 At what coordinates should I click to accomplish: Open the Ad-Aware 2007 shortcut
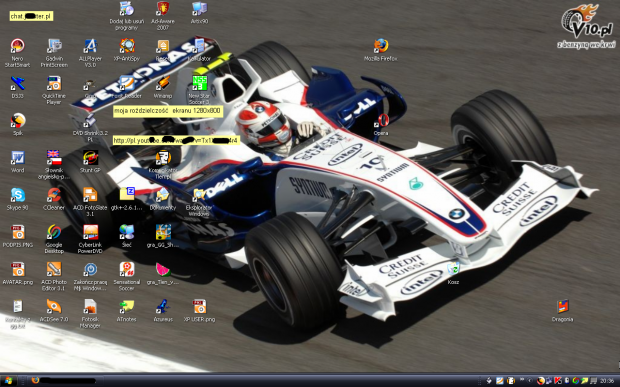pos(163,16)
